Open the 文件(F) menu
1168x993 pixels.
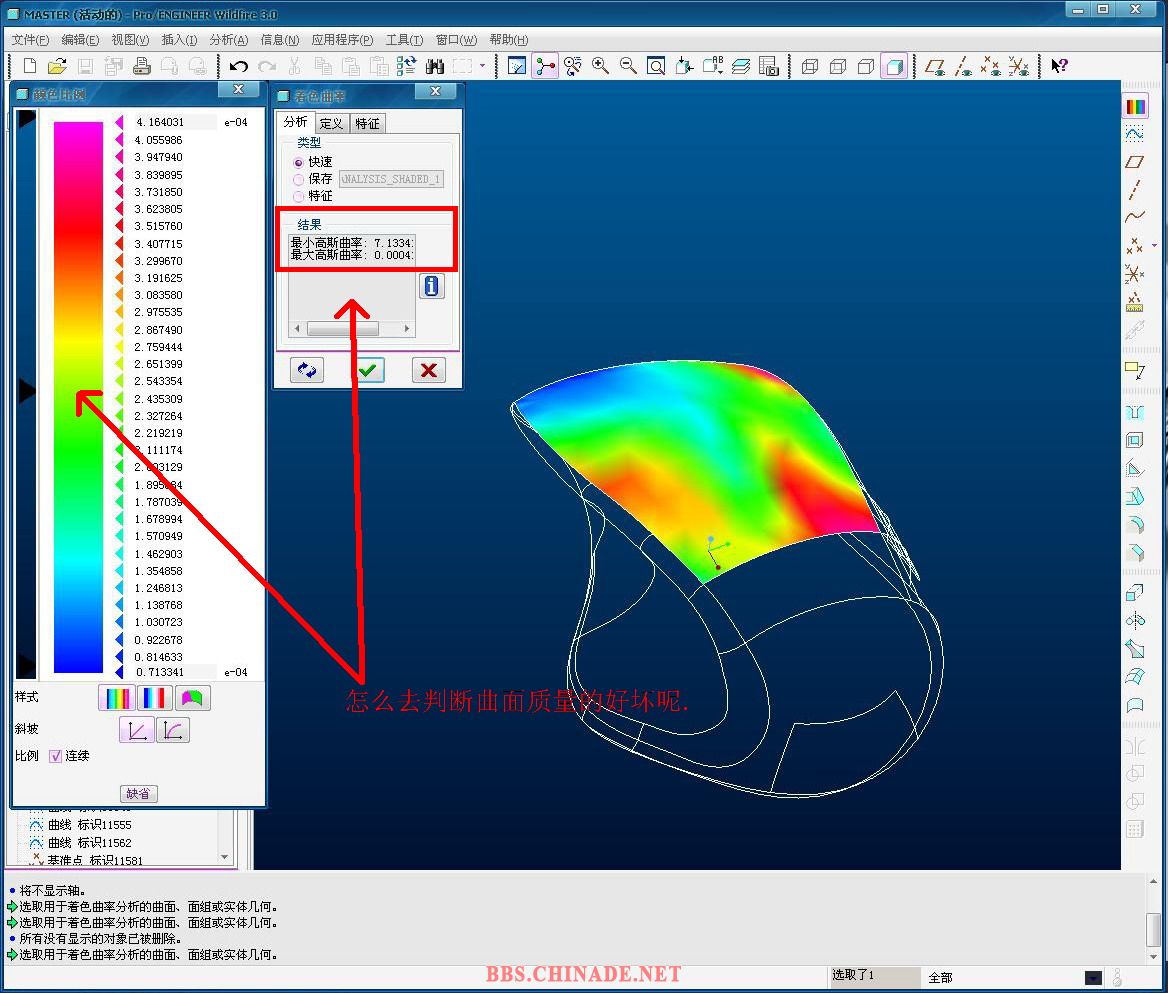(31, 40)
